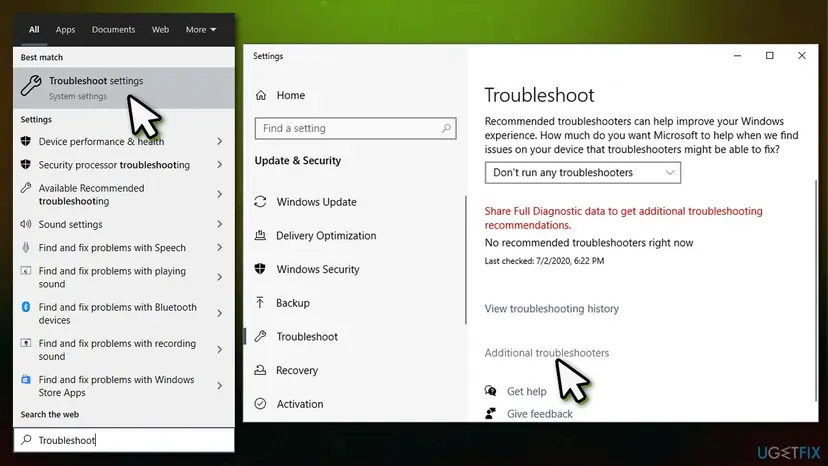Image resolution: width=828 pixels, height=466 pixels.
Task: Click Troubleshoot wrench icon in Settings sidebar
Action: 260,336
